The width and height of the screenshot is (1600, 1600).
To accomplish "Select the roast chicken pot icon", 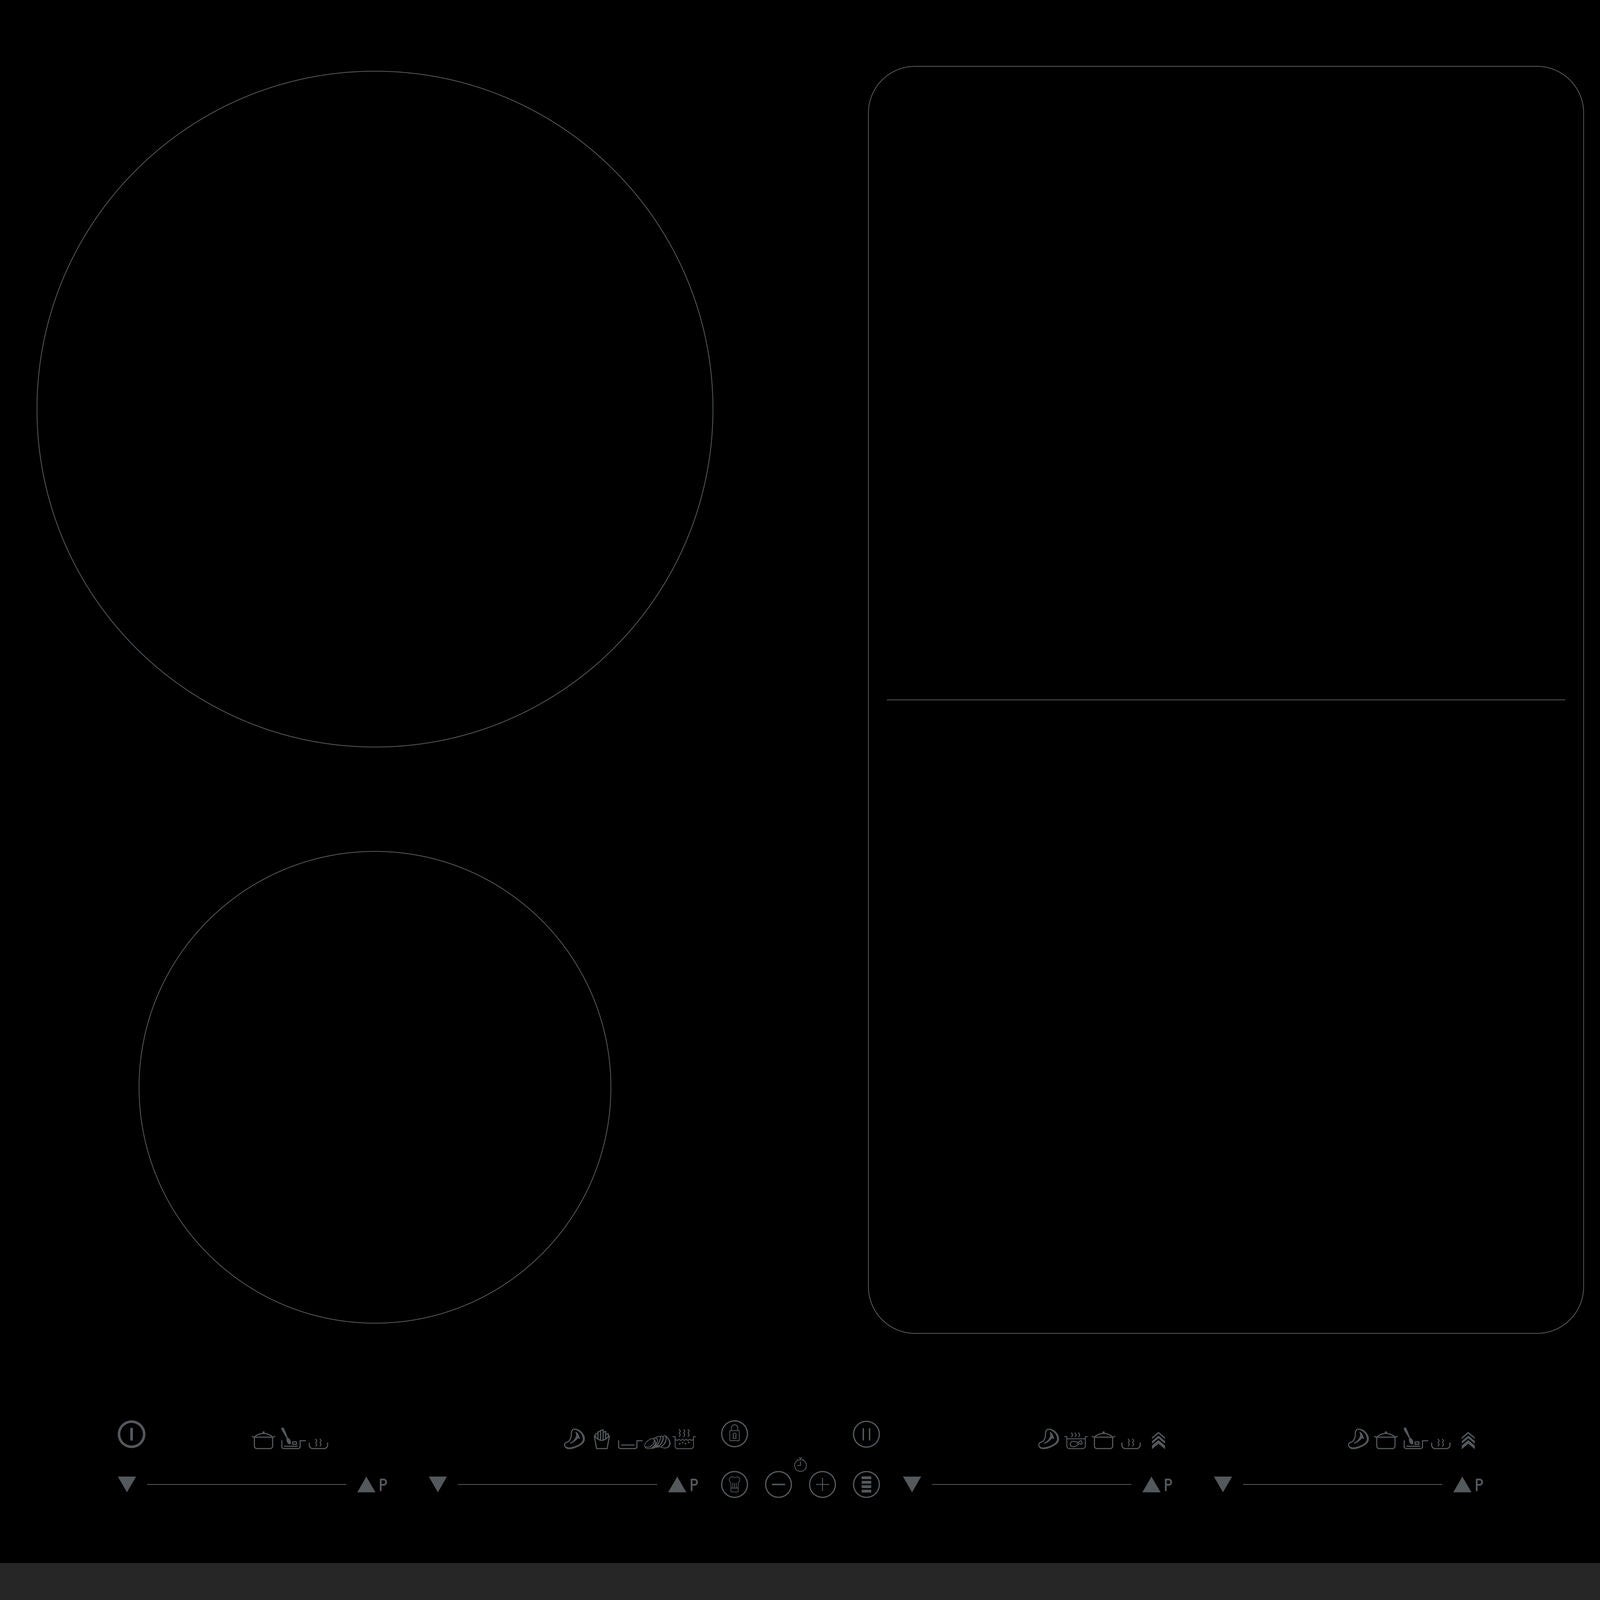I will pyautogui.click(x=1076, y=1440).
